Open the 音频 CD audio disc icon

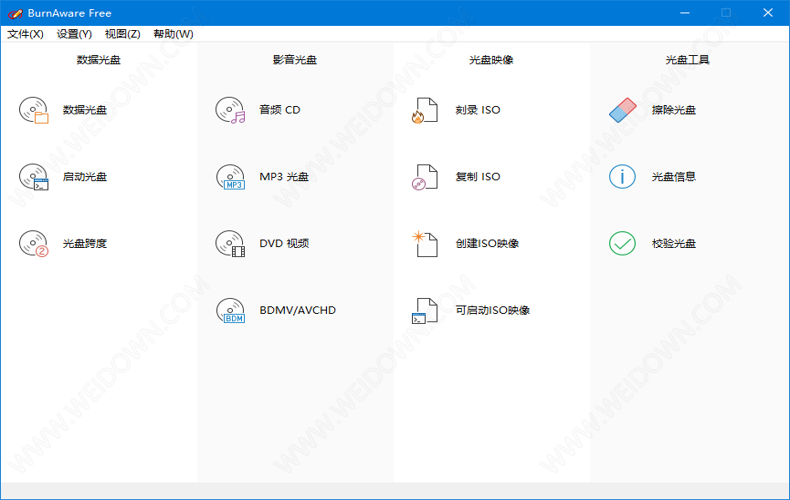[x=230, y=110]
